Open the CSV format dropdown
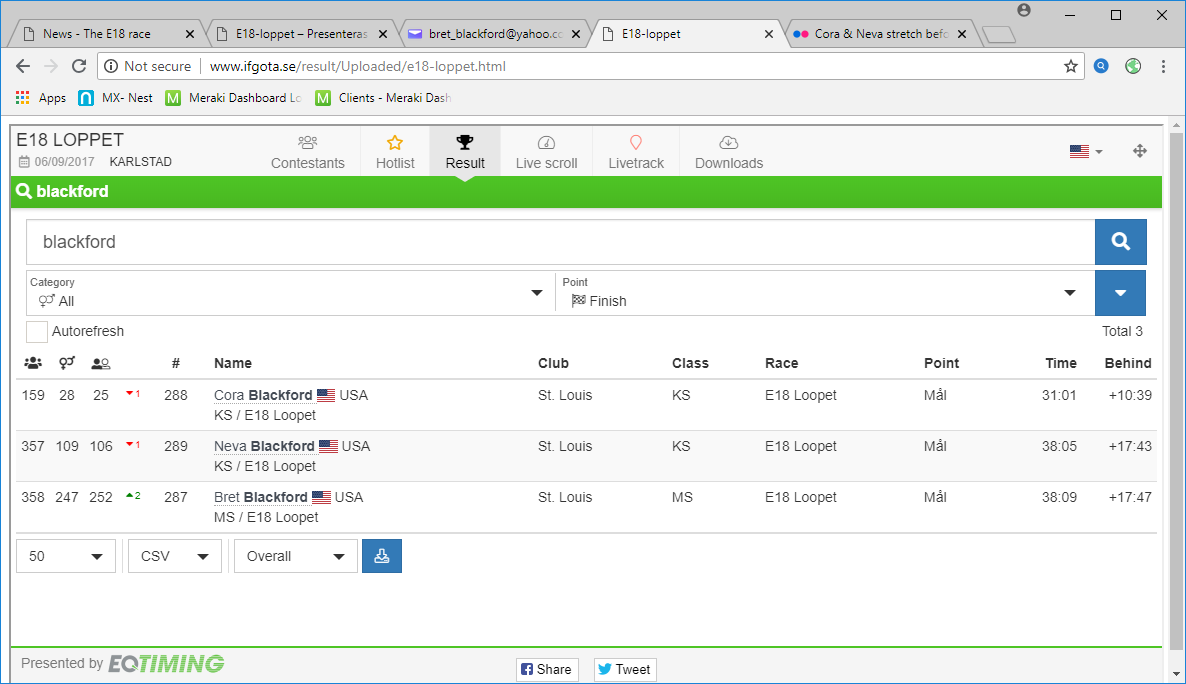 coord(175,556)
